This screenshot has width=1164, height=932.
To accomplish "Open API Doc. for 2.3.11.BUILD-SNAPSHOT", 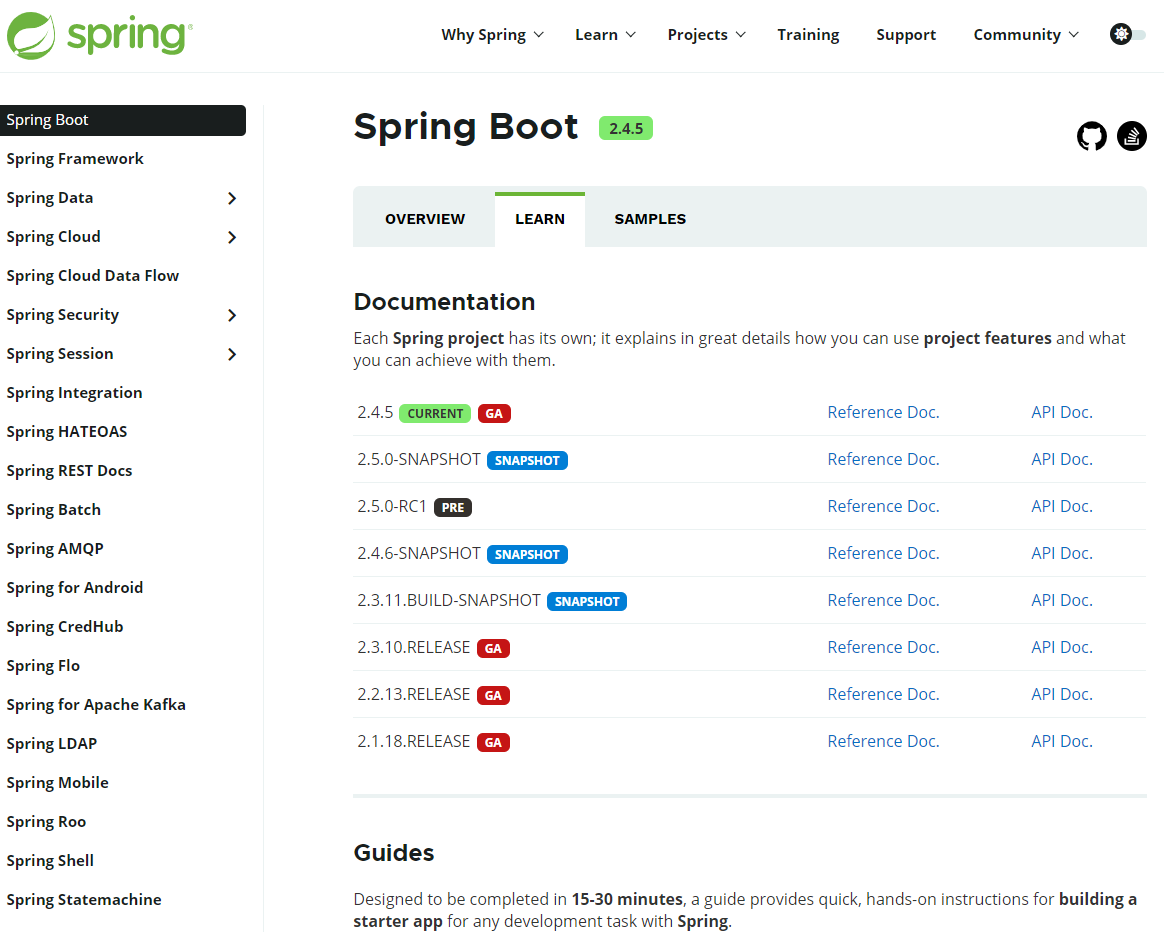I will click(1062, 600).
